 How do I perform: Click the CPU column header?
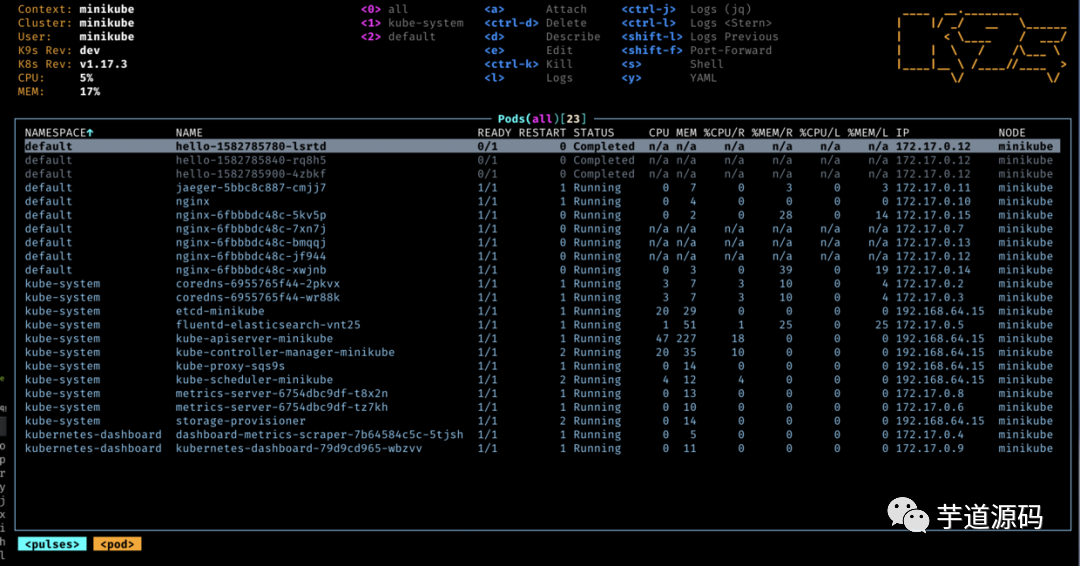tap(658, 132)
